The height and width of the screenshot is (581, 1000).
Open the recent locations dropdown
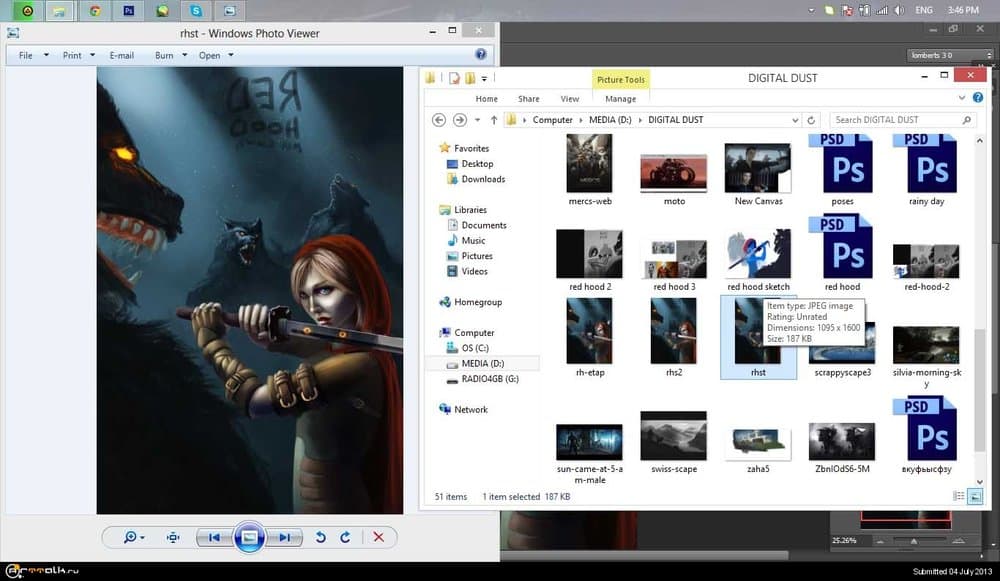pos(477,120)
